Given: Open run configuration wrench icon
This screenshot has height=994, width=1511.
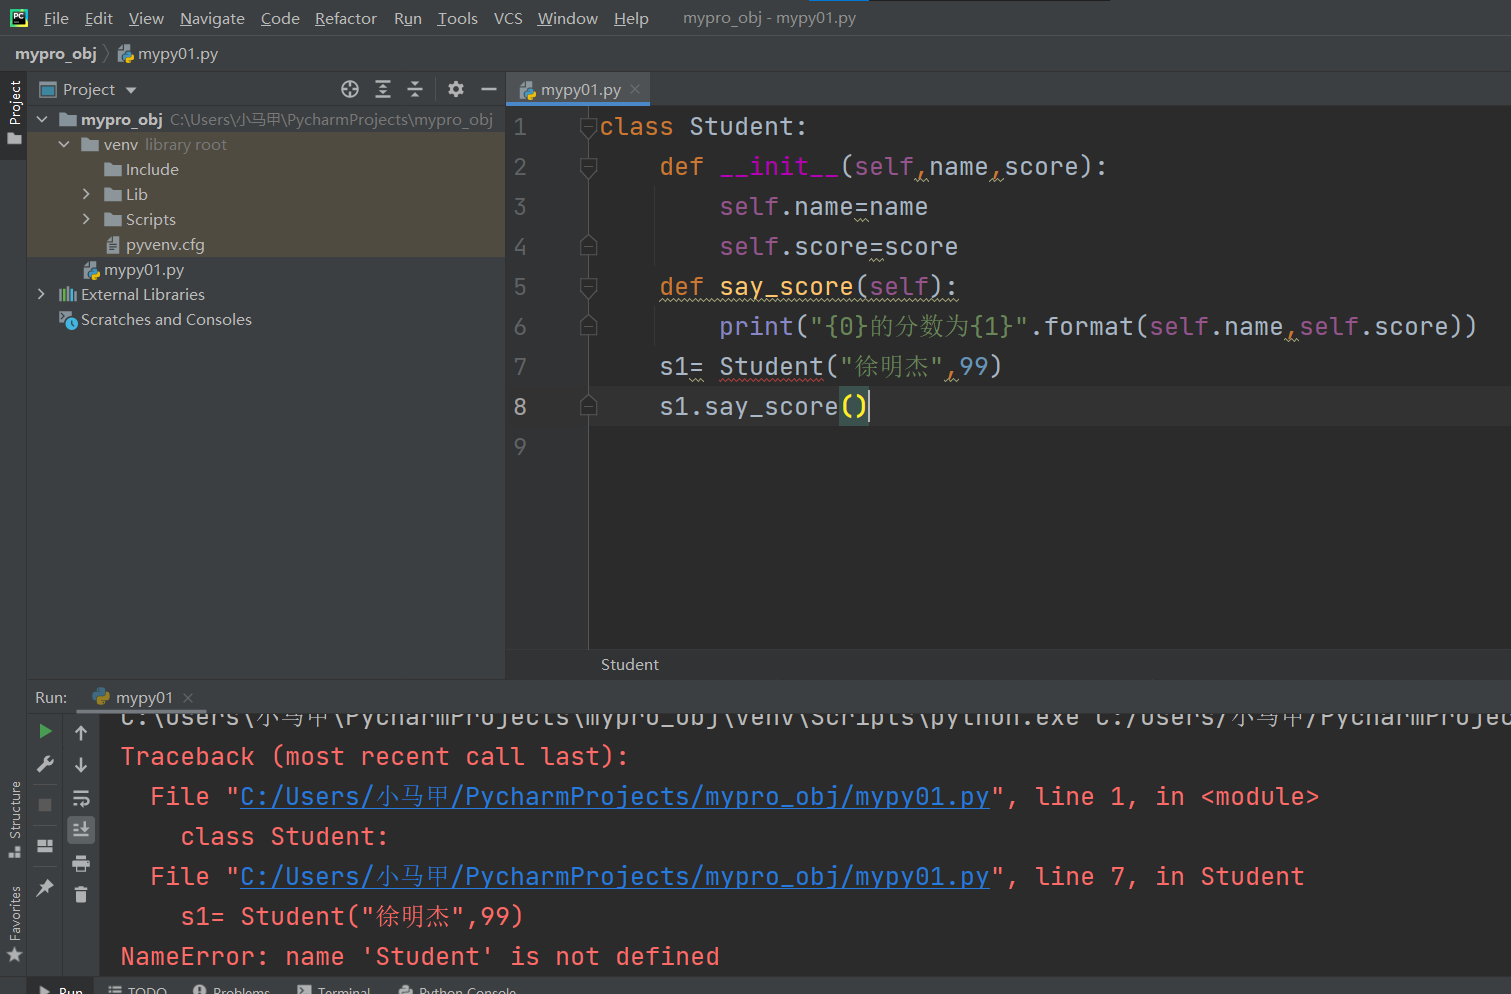Looking at the screenshot, I should click(45, 764).
